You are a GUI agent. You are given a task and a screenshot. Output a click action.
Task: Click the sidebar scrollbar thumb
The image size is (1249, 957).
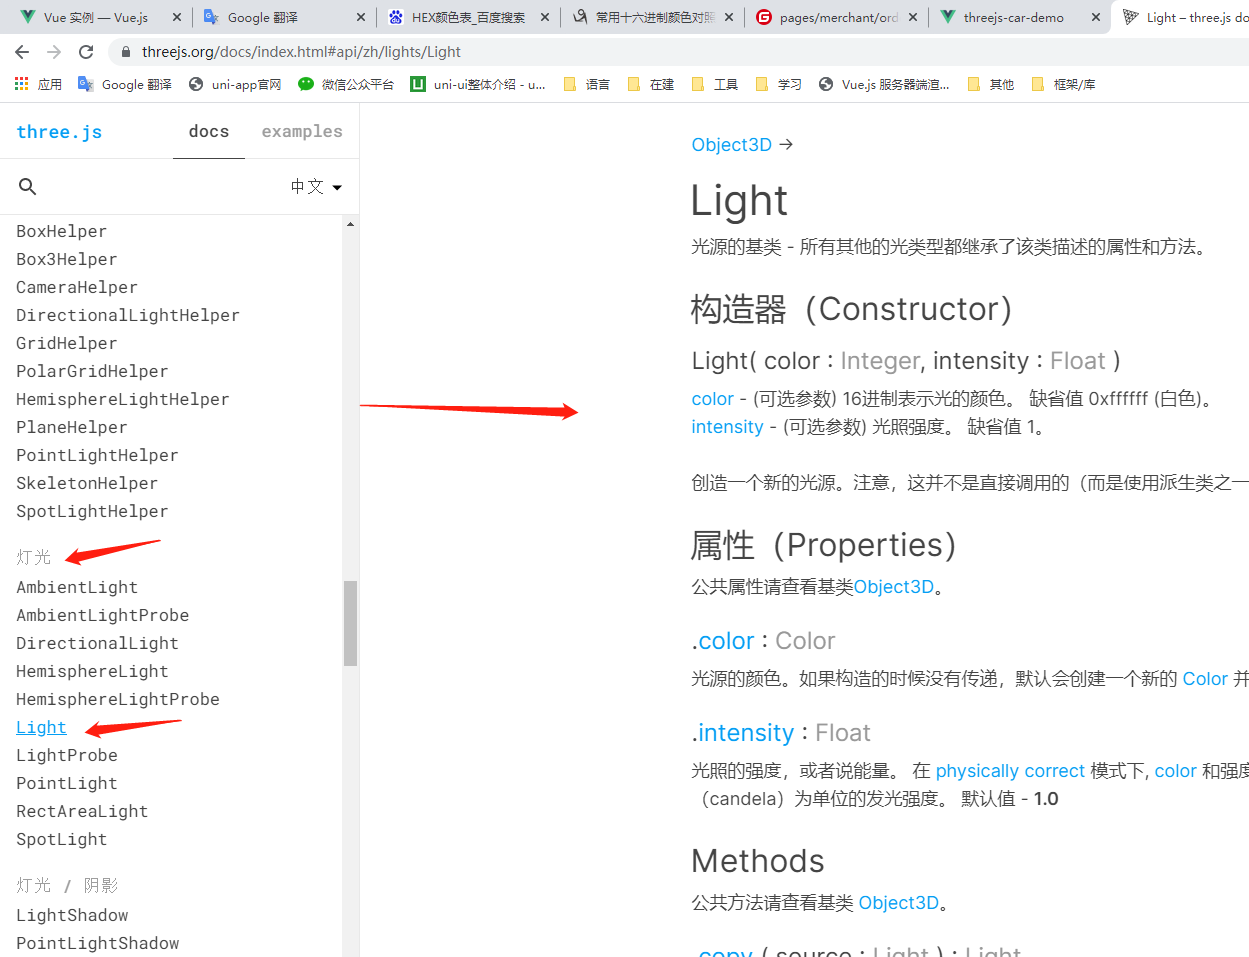[x=351, y=623]
